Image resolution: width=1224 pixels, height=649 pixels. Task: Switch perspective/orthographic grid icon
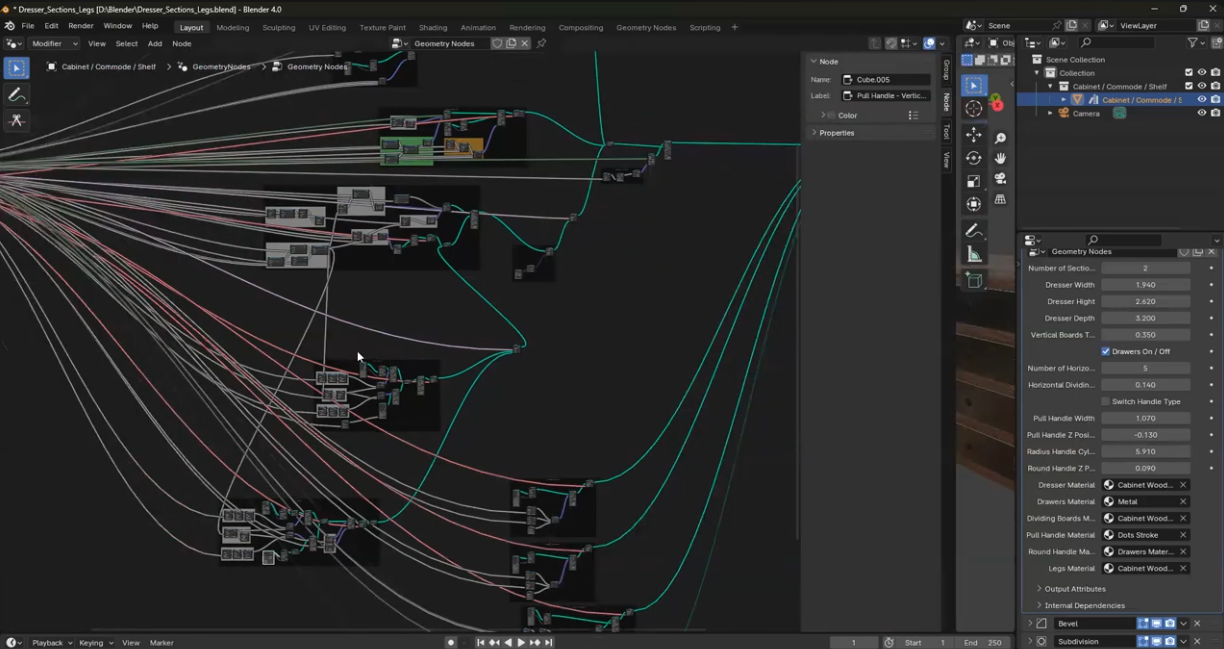click(x=1000, y=200)
